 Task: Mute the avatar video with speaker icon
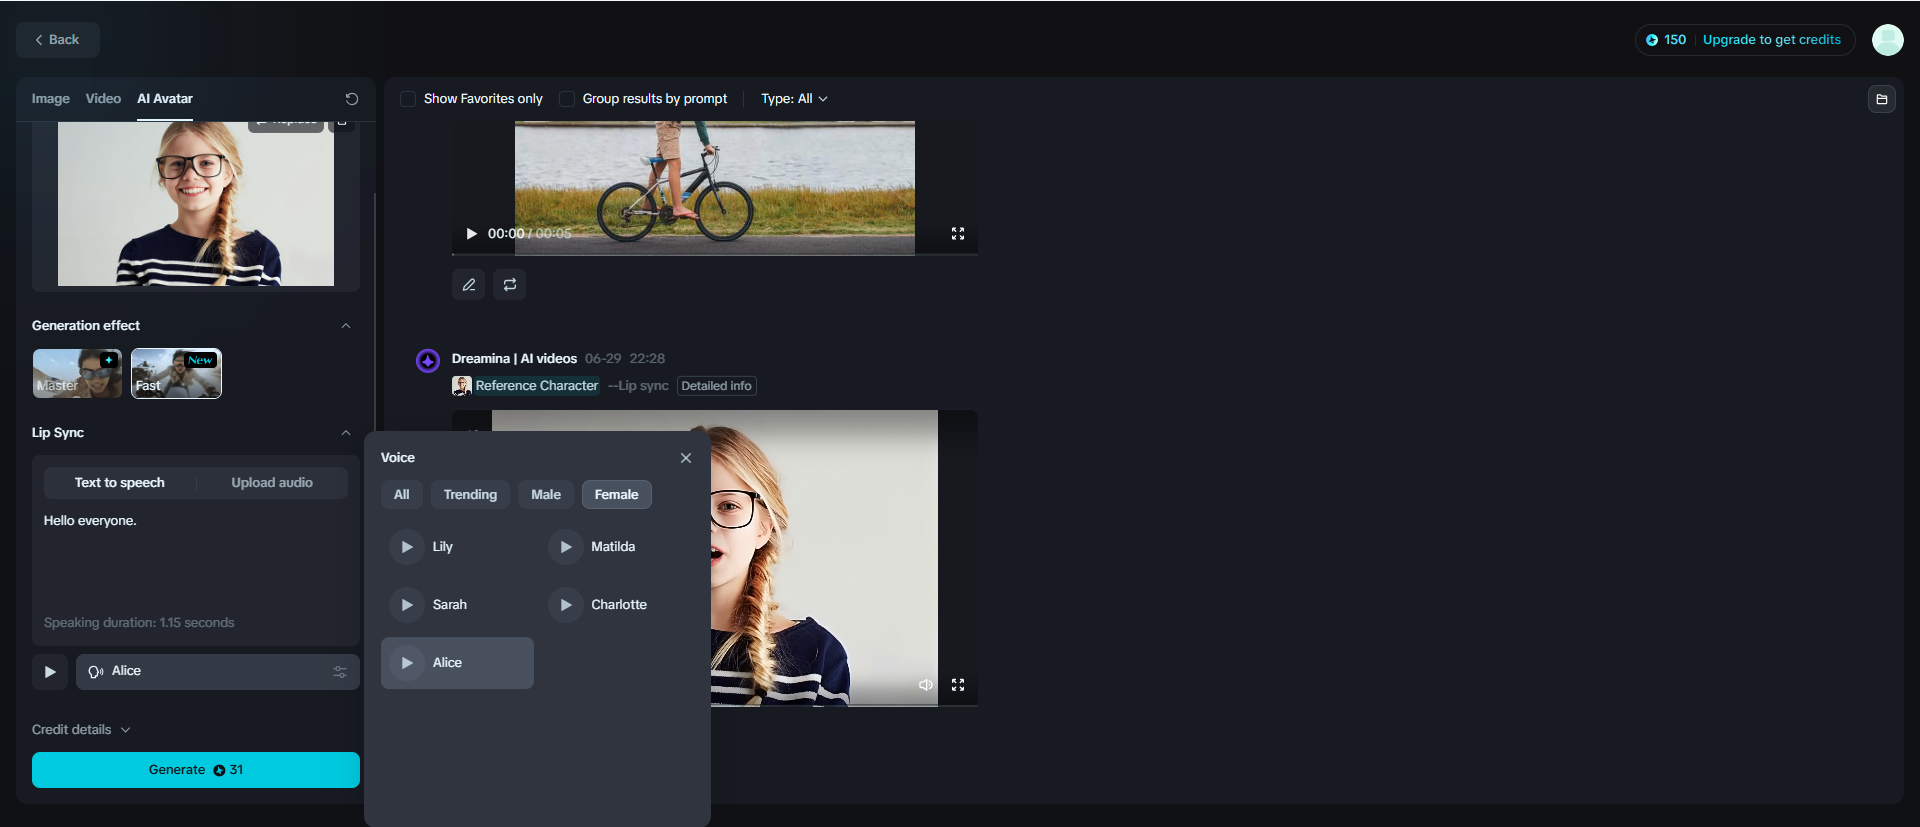click(926, 685)
